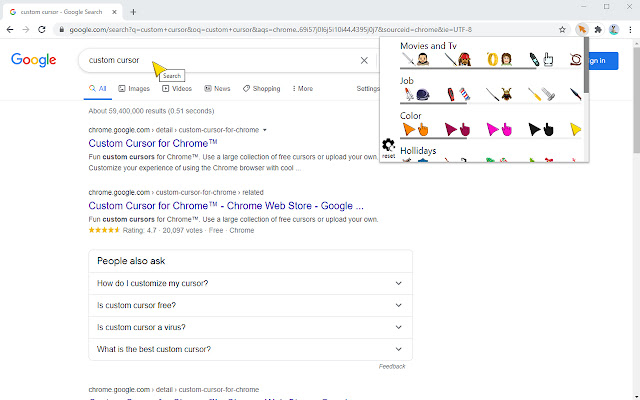Click the 'About 59,400,000 results' text

coord(151,111)
